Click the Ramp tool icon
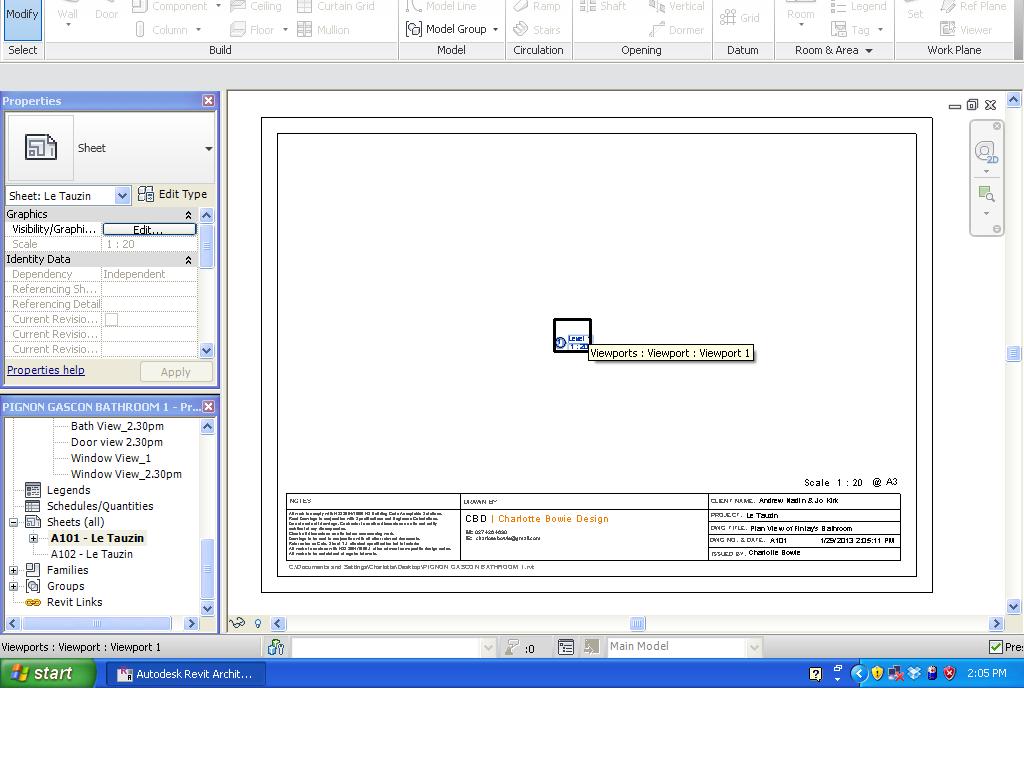This screenshot has height=768, width=1024. click(x=520, y=6)
